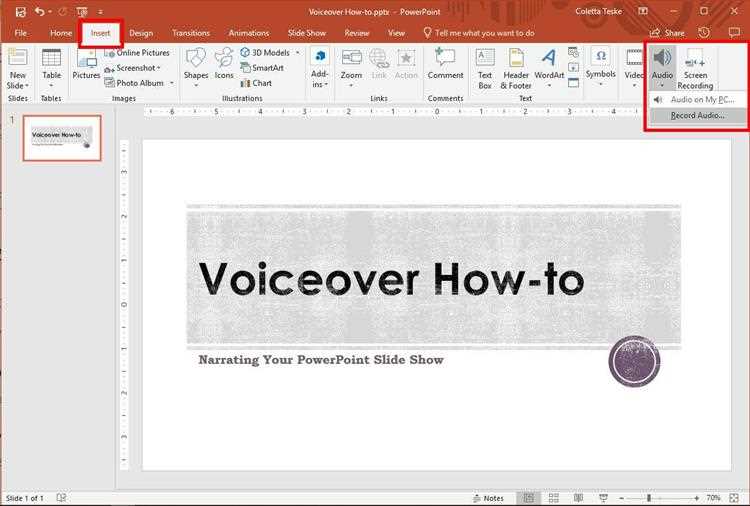Image resolution: width=750 pixels, height=506 pixels.
Task: Switch to Slide Sorter view
Action: pyautogui.click(x=554, y=498)
